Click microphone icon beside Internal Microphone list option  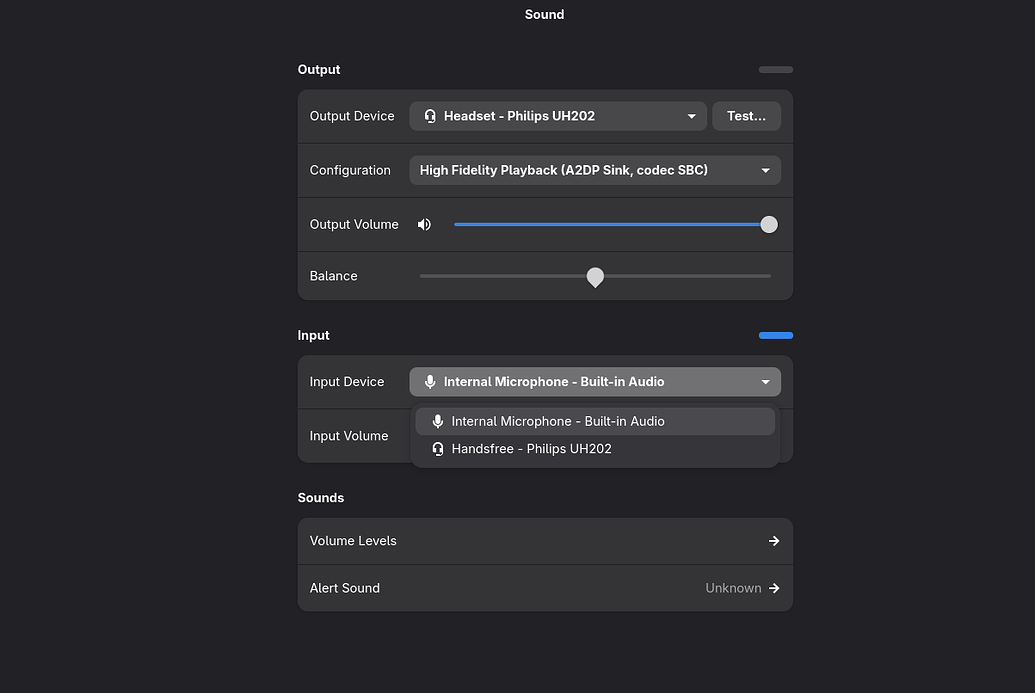[437, 422]
